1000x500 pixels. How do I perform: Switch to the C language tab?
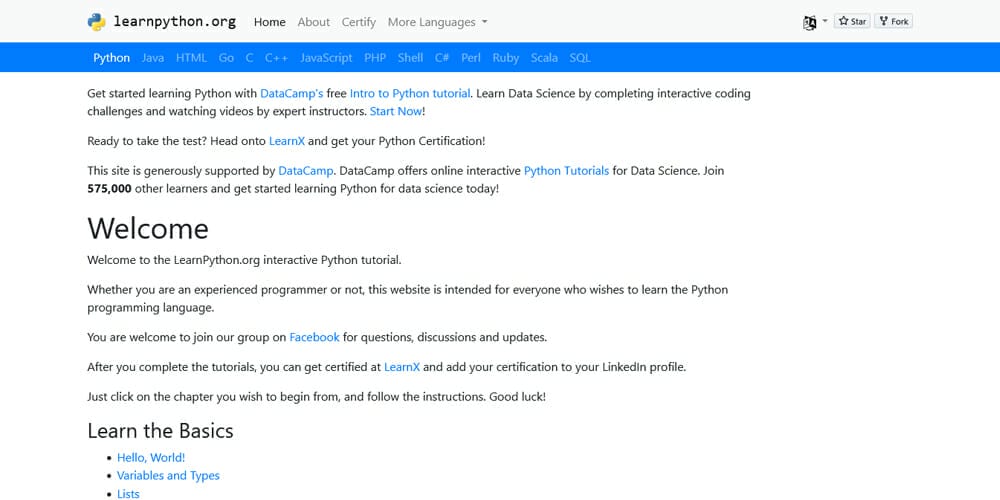pyautogui.click(x=249, y=57)
